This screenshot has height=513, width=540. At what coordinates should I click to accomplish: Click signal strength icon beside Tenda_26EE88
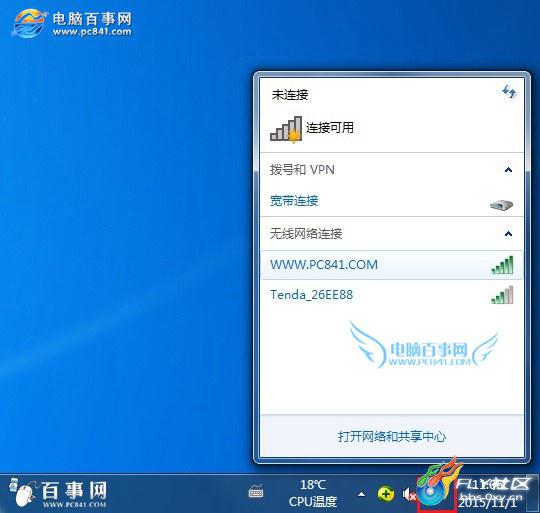[x=502, y=295]
